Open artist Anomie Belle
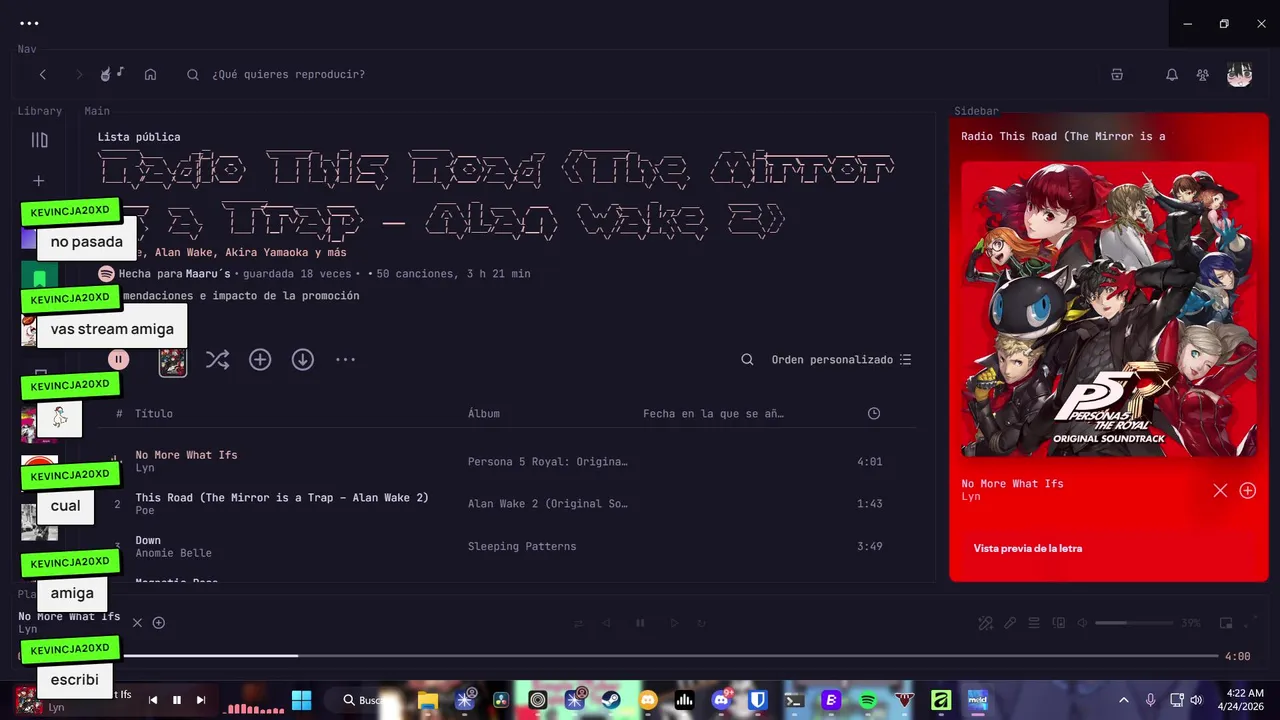This screenshot has width=1280, height=720. click(x=174, y=553)
